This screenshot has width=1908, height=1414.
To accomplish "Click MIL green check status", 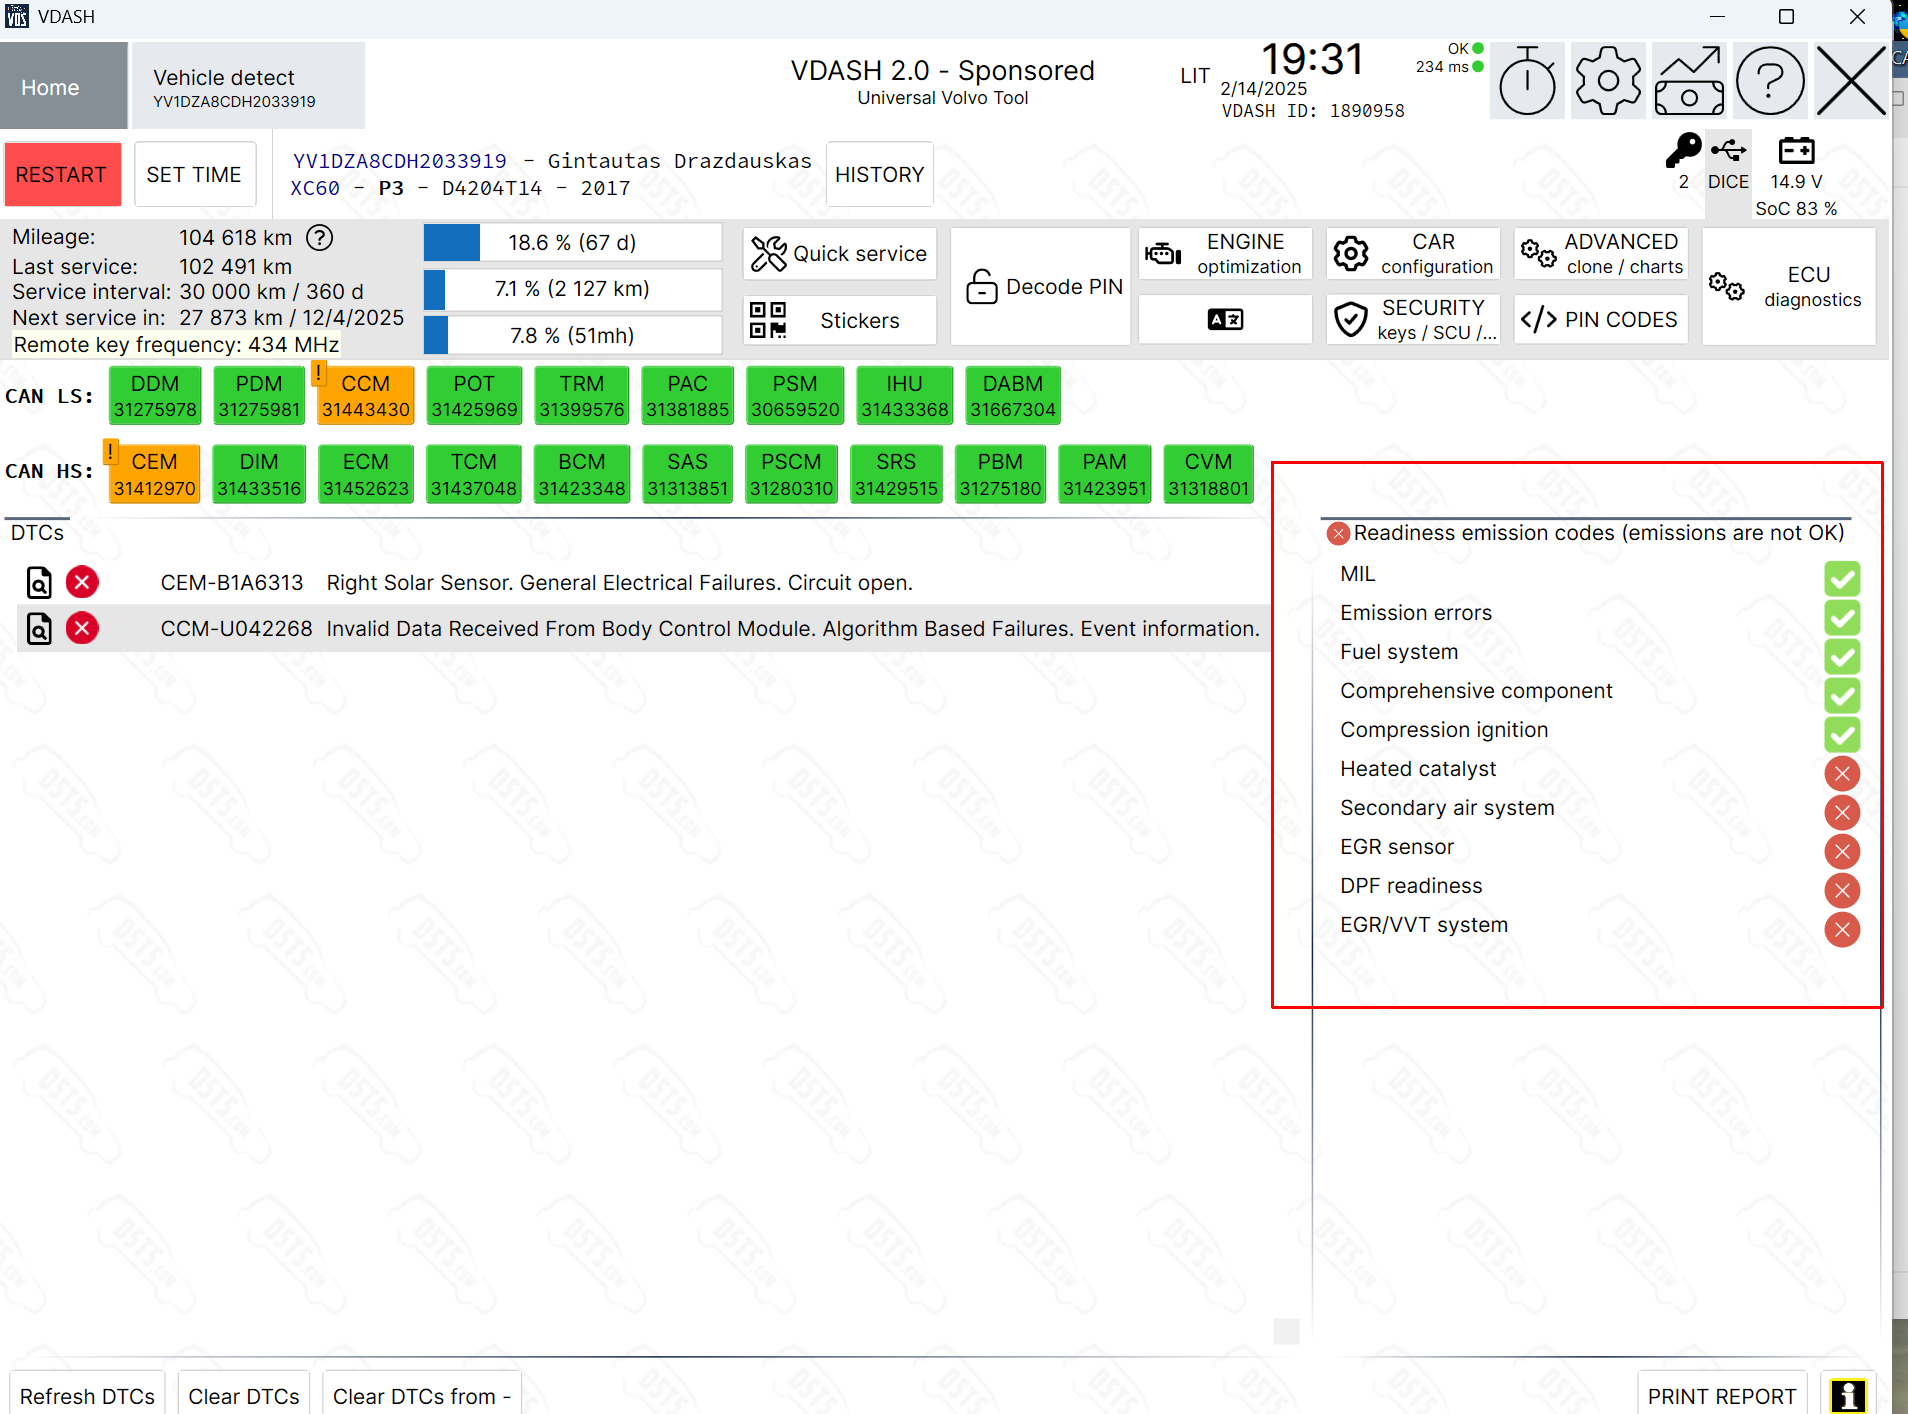I will [x=1842, y=578].
